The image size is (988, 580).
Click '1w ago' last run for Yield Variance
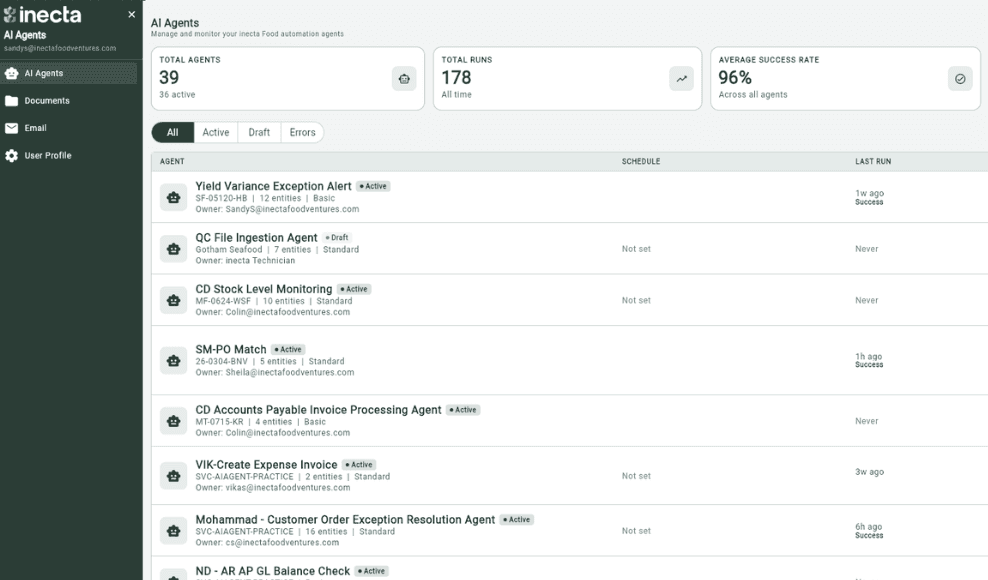[870, 193]
